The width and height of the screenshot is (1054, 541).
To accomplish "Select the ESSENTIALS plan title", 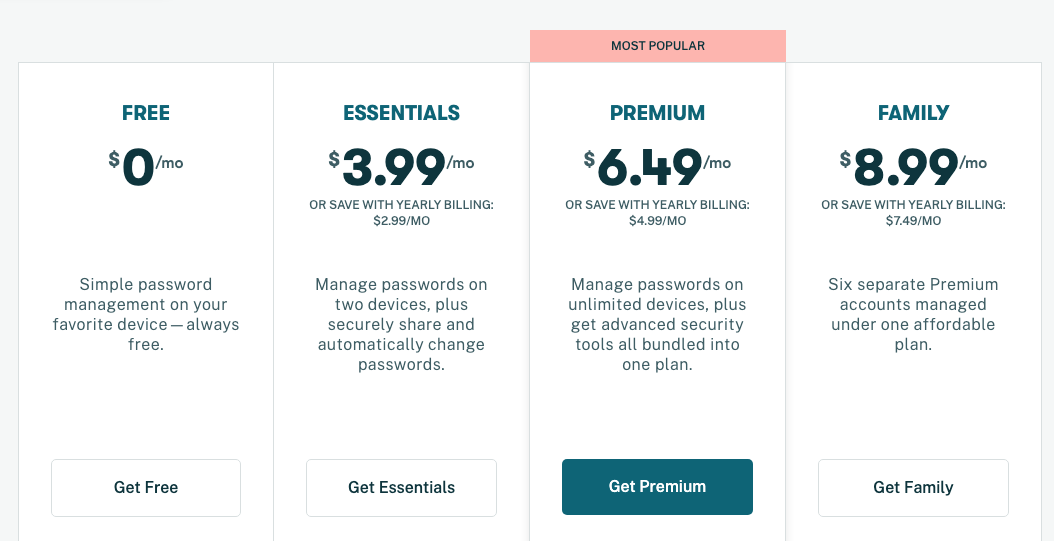I will tap(401, 113).
